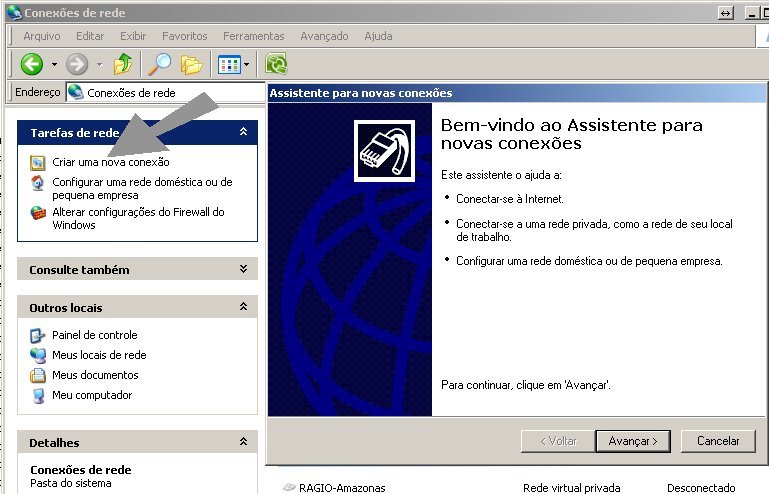Image resolution: width=769 pixels, height=494 pixels.
Task: Click the Views grid icon
Action: [229, 64]
